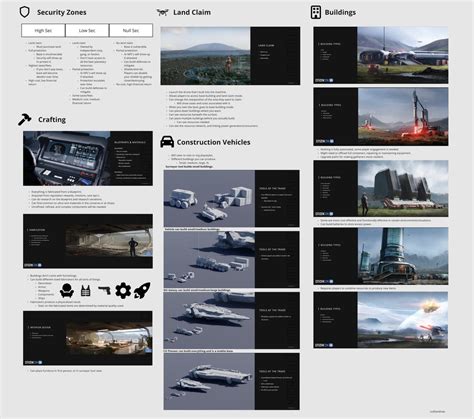Image resolution: width=474 pixels, height=419 pixels.
Task: Select the Null Sec box
Action: 131,30
